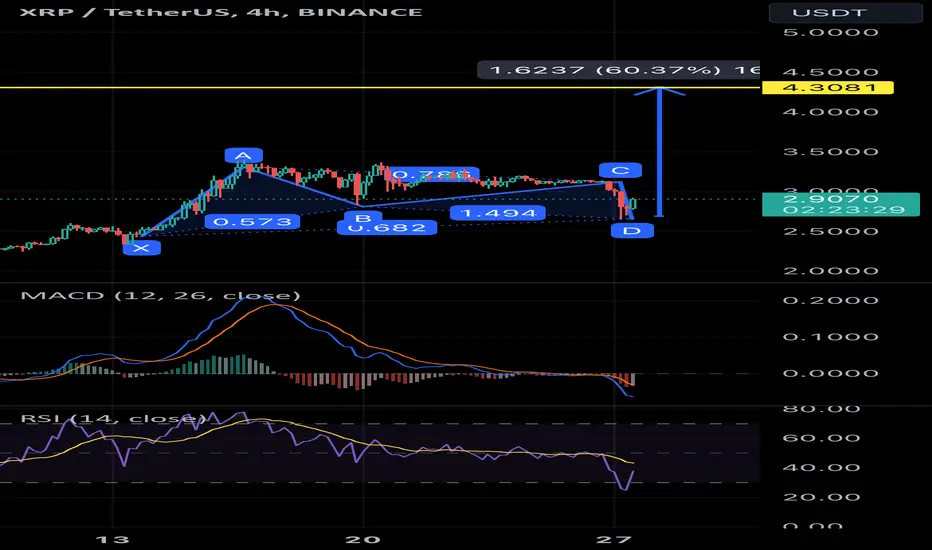
Task: Select harmonic pattern point A label
Action: (x=244, y=156)
